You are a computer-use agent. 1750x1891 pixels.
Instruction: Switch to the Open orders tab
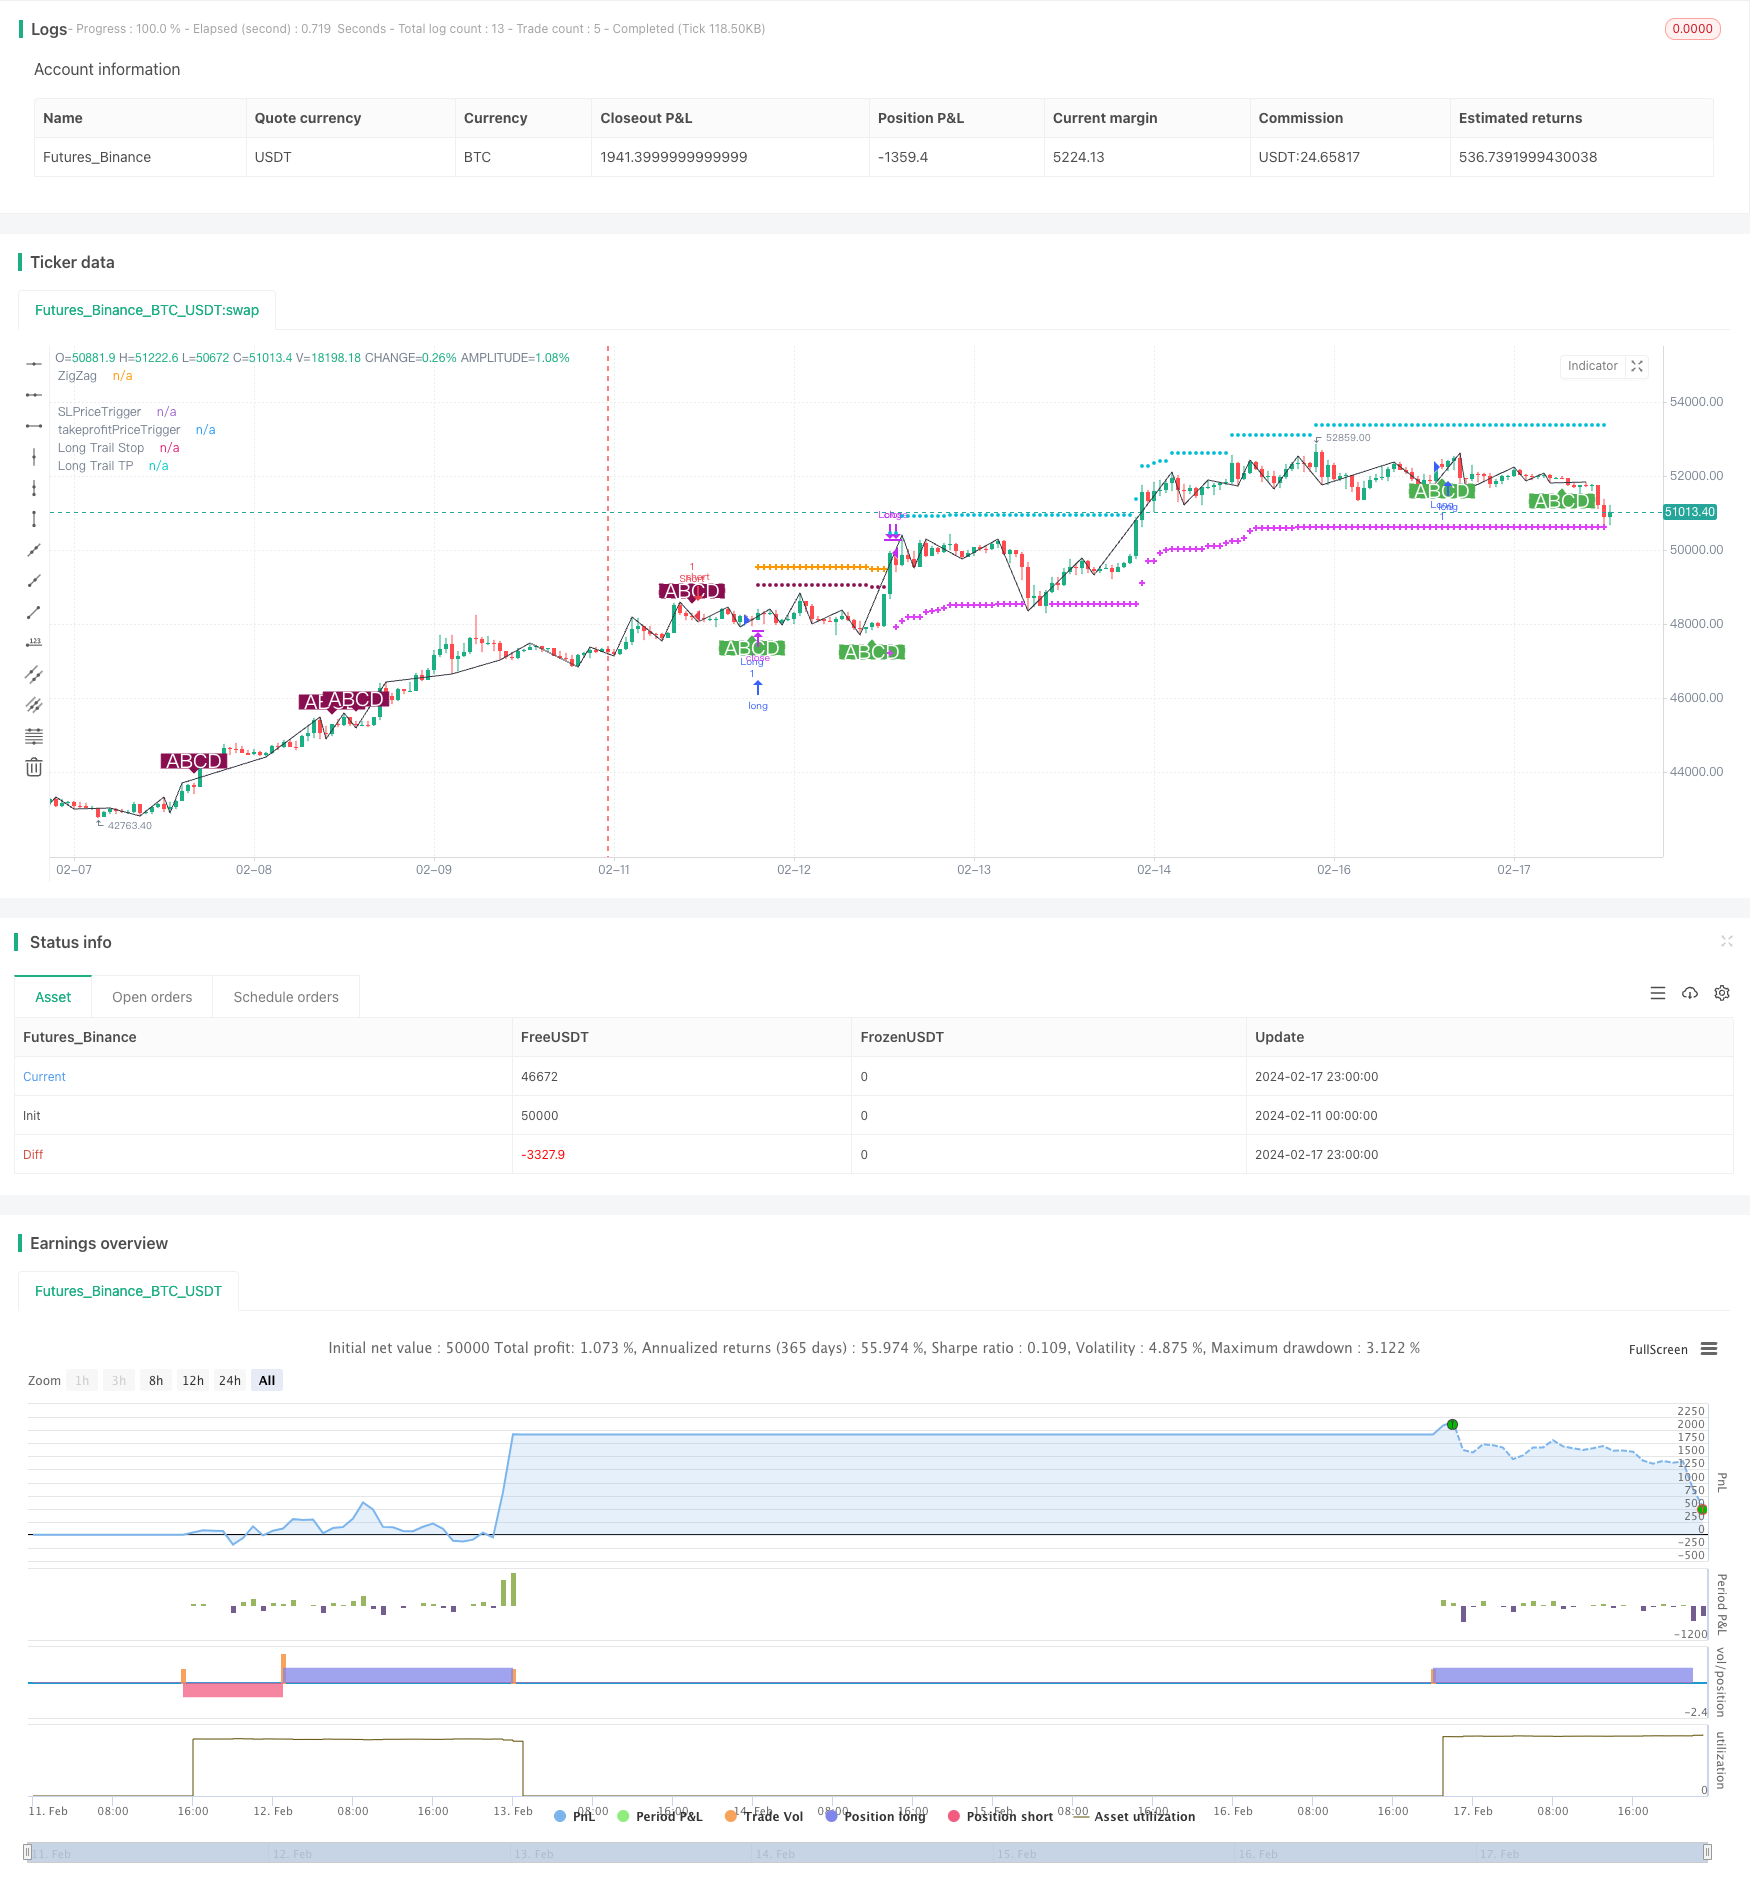(152, 997)
